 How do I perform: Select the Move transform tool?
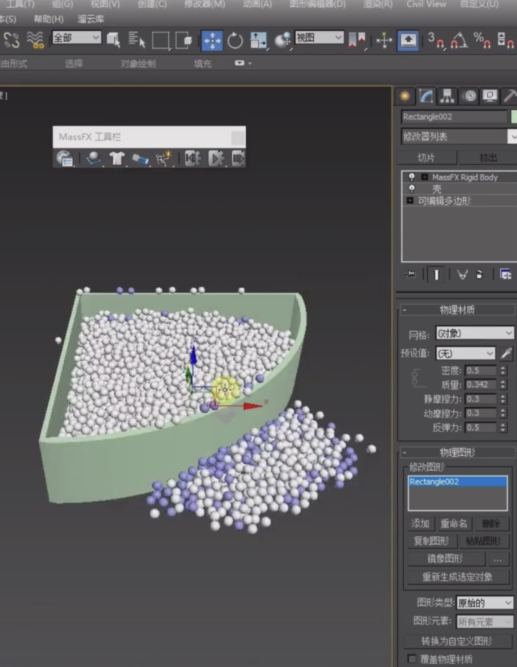[x=211, y=40]
